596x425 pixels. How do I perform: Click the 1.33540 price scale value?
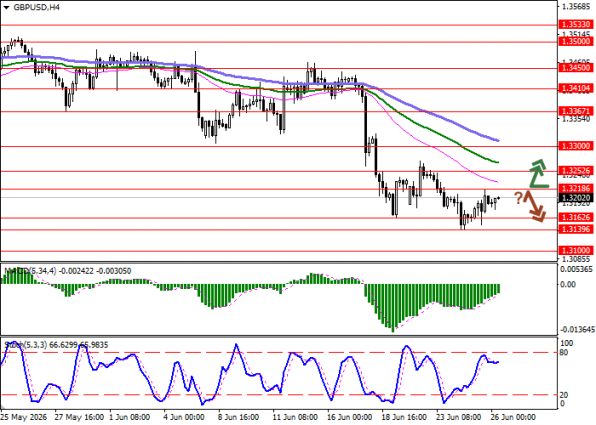(x=576, y=119)
